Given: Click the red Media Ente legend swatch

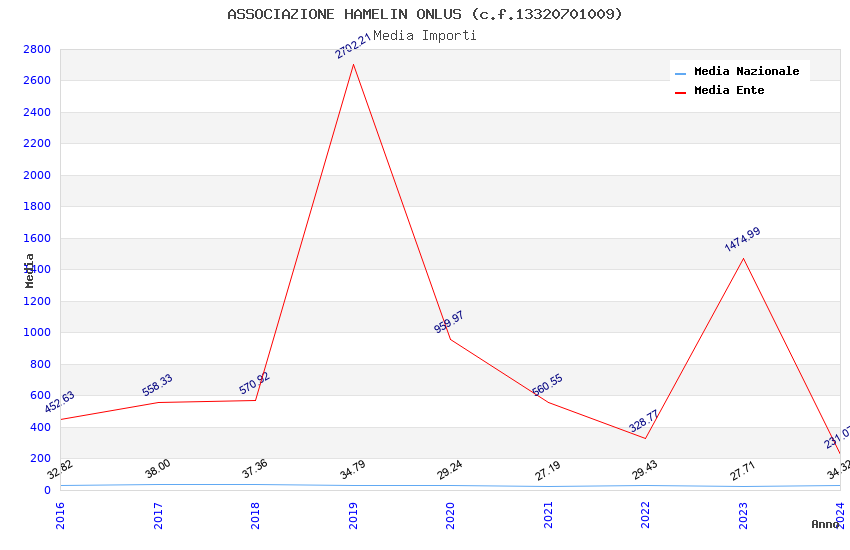Looking at the screenshot, I should tap(680, 93).
